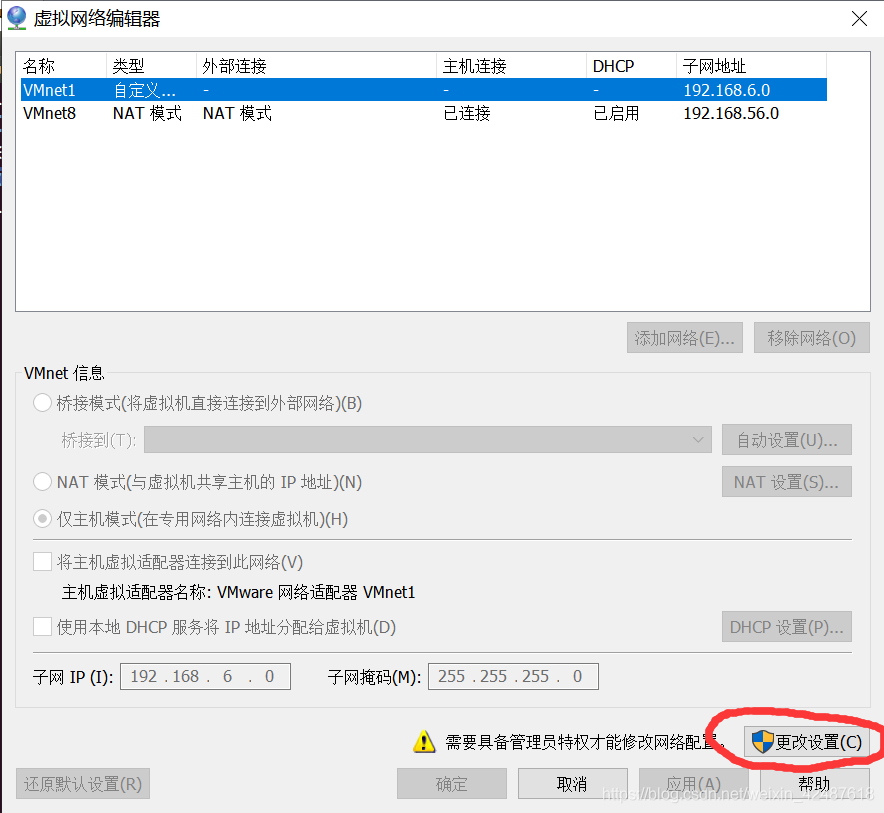884x813 pixels.
Task: Toggle 将主机虚拟适配器连接到此网络 checkbox
Action: tap(43, 562)
